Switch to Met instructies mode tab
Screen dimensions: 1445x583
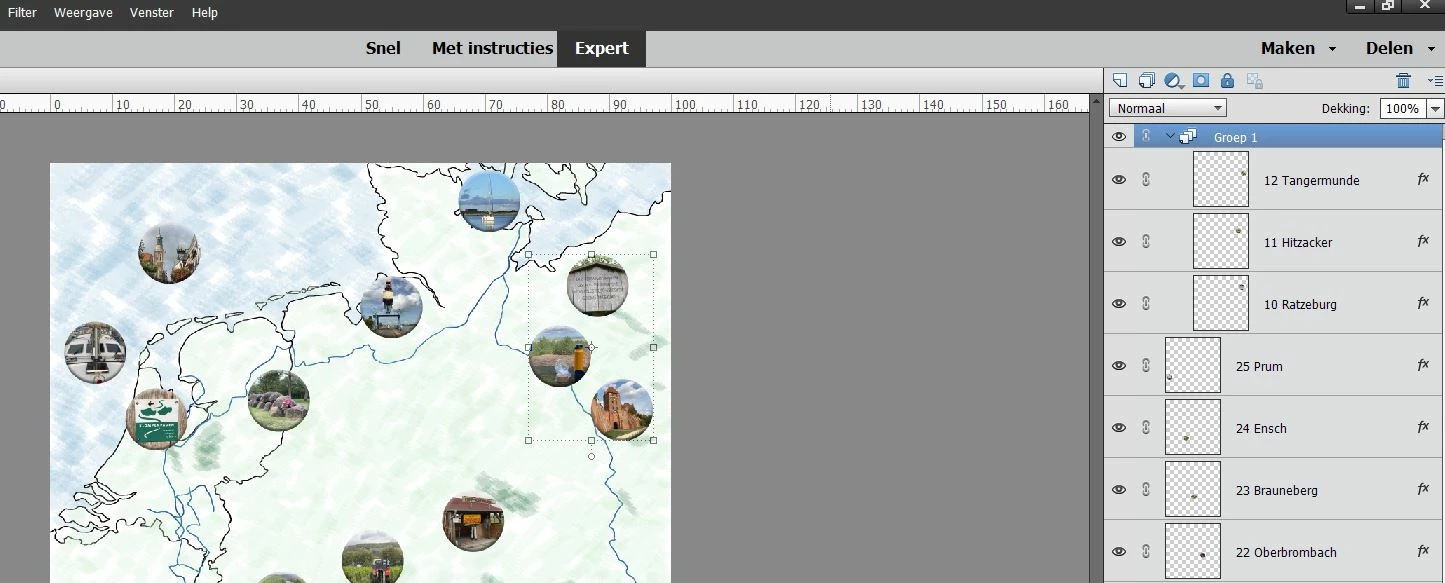click(492, 48)
